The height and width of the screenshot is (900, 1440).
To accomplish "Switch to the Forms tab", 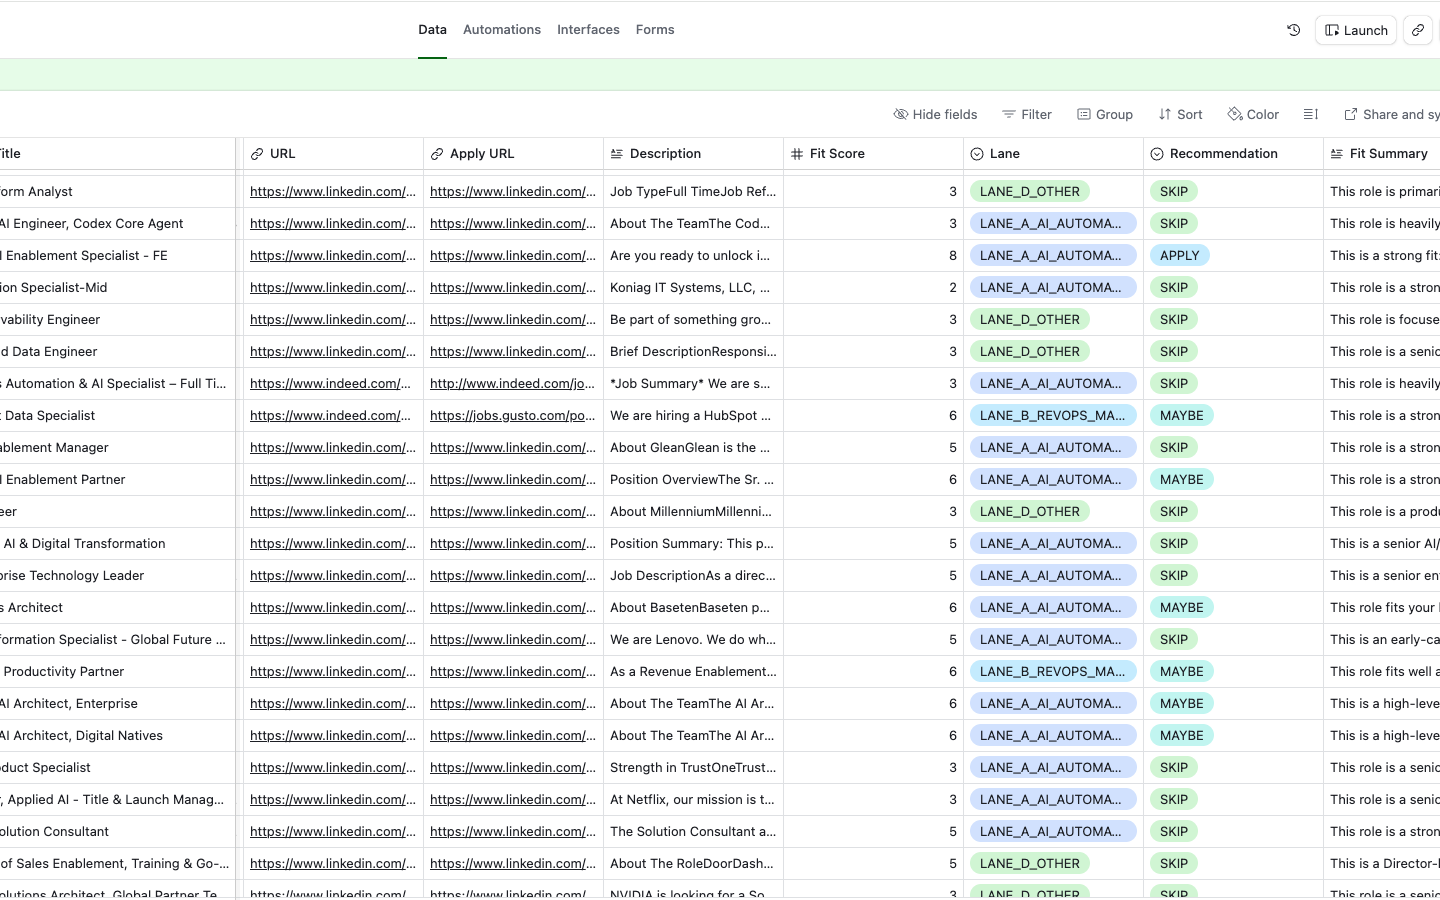I will coord(655,30).
